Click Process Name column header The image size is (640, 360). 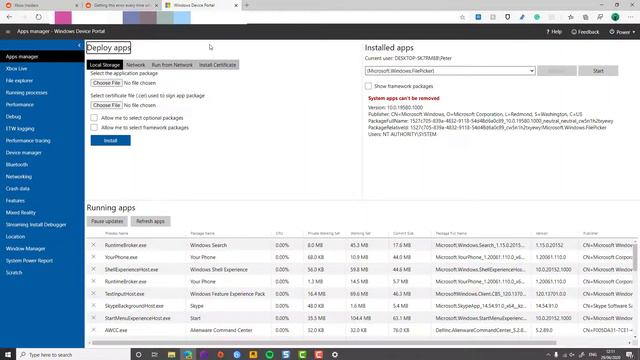(117, 233)
